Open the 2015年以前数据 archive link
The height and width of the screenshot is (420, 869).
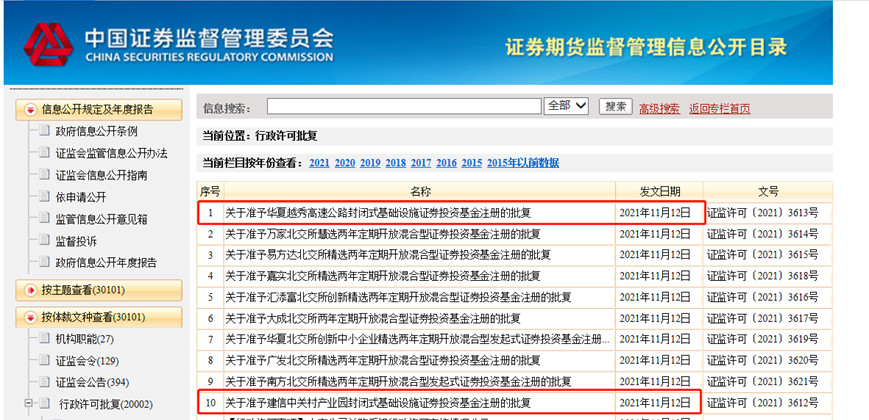pos(523,163)
